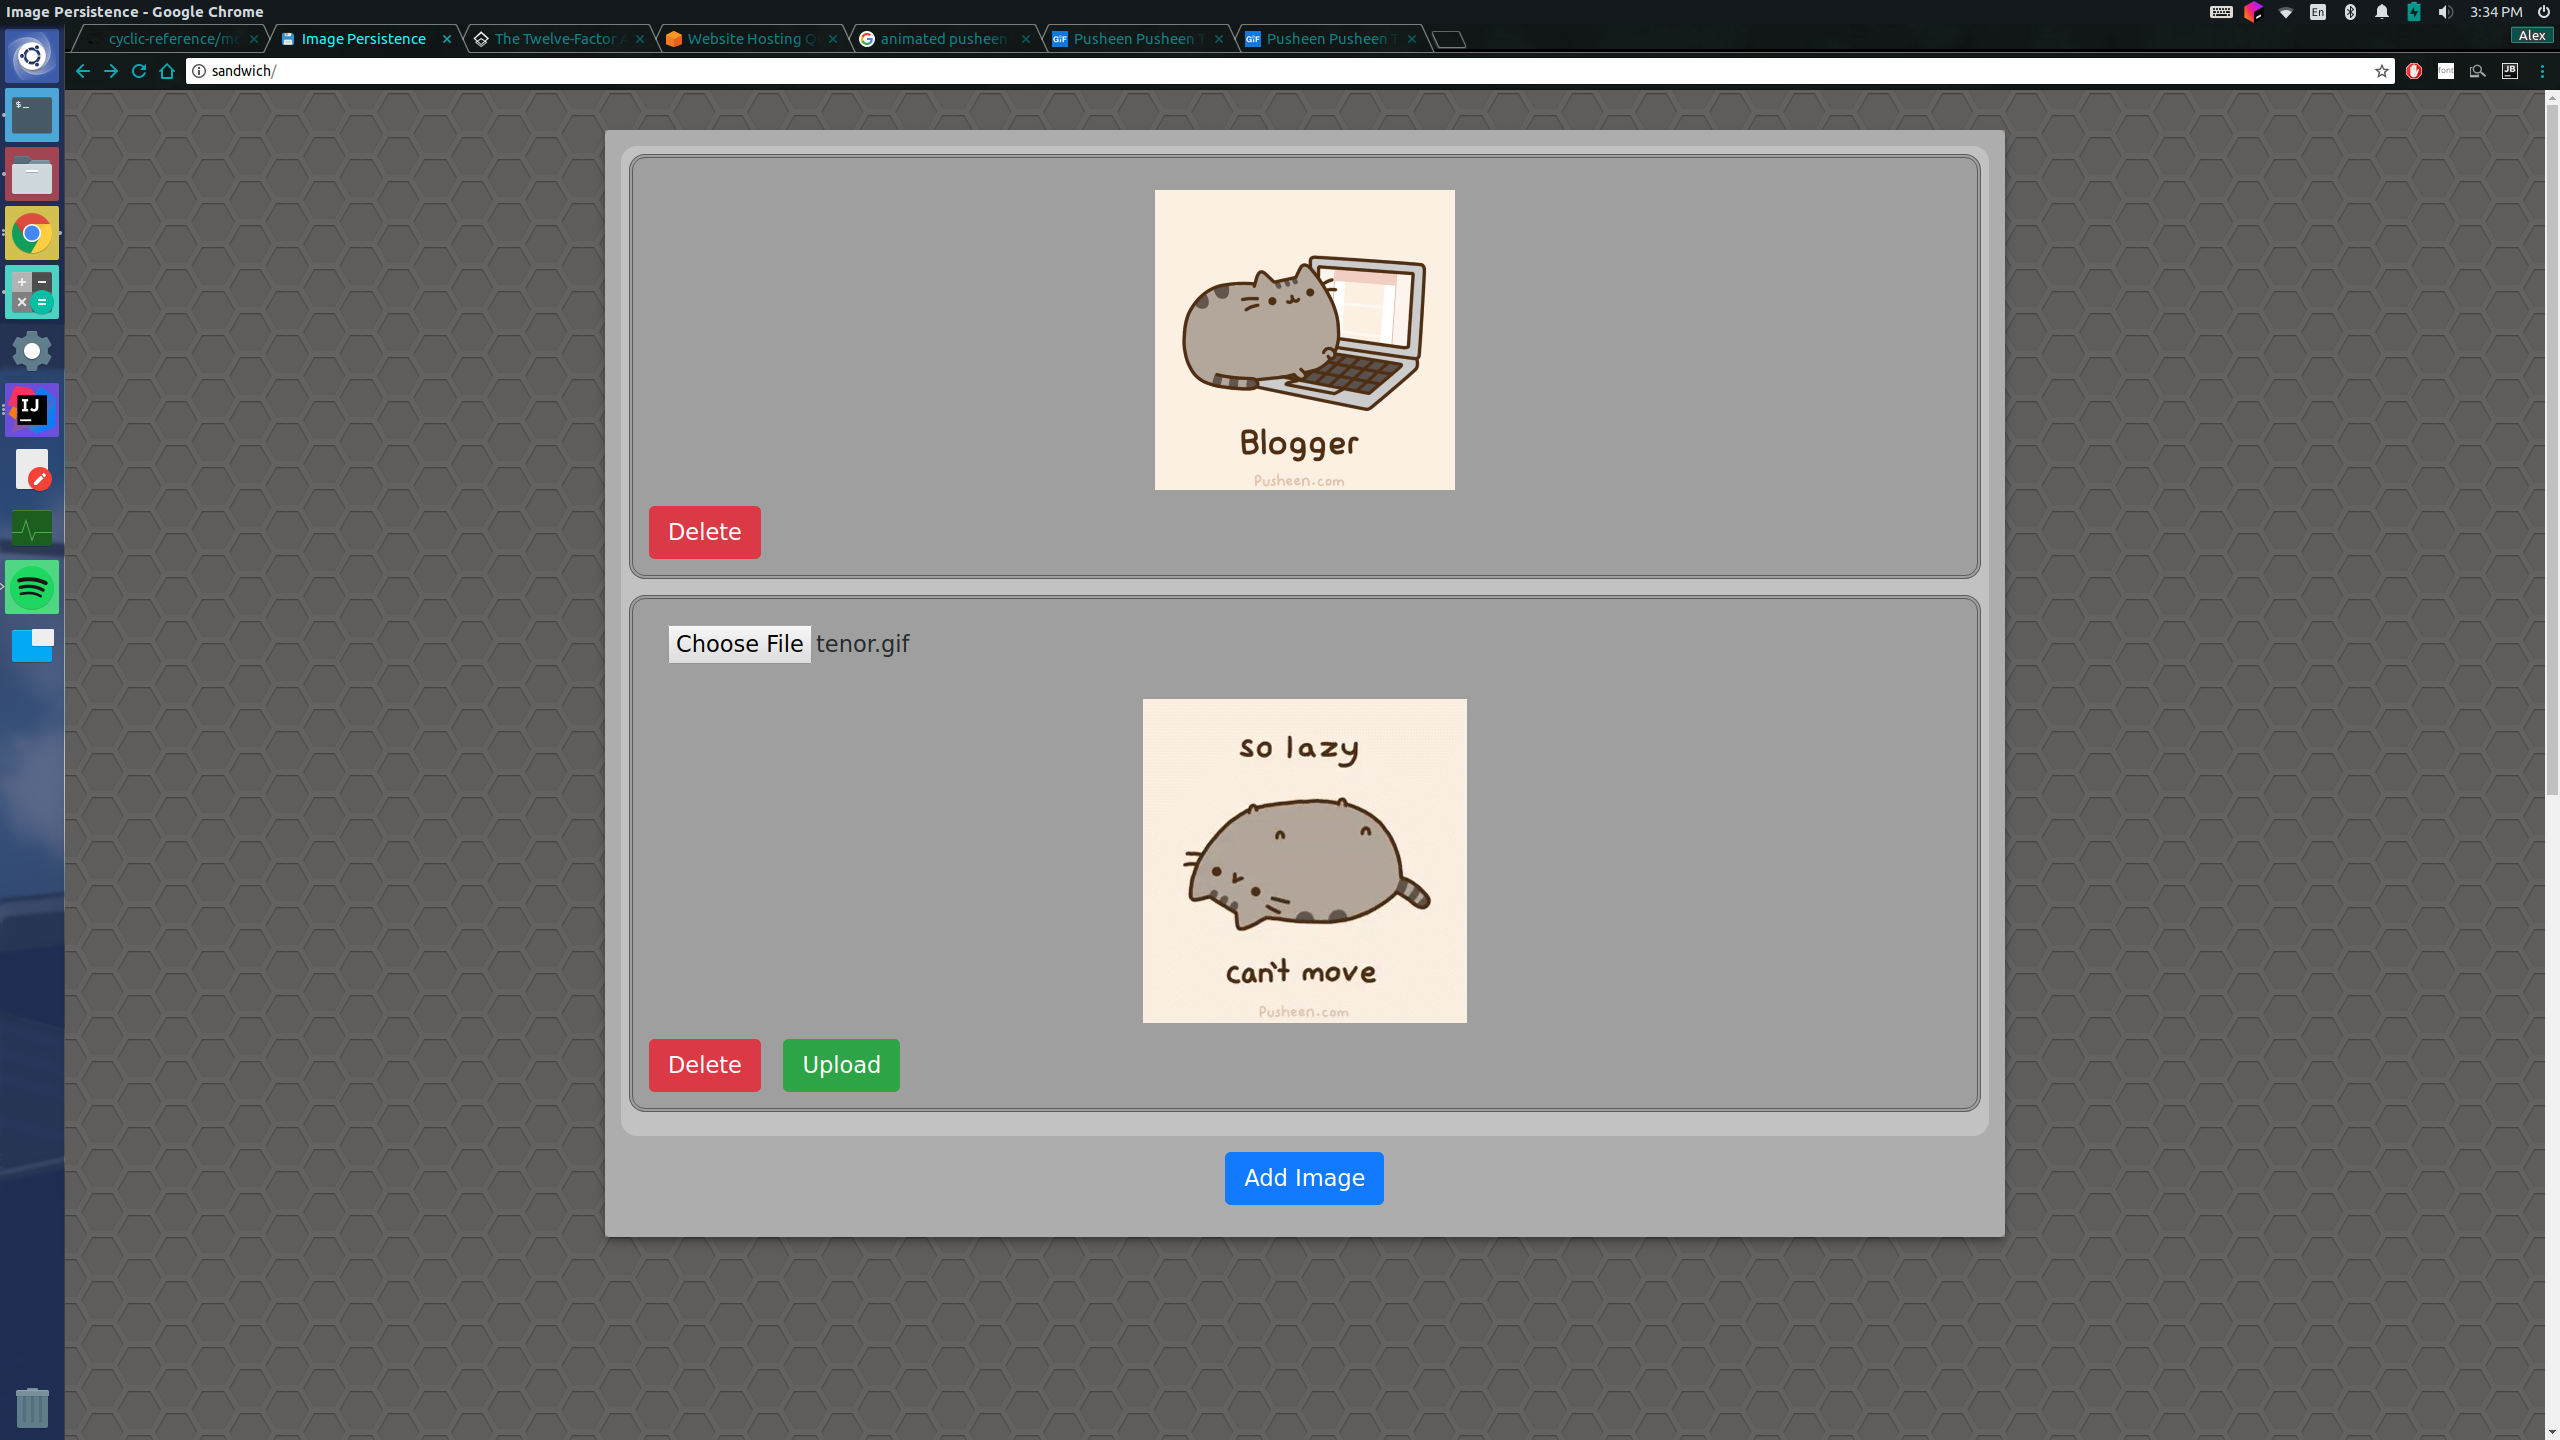The image size is (2560, 1440).
Task: Open the volume indicator in system tray
Action: click(x=2445, y=12)
